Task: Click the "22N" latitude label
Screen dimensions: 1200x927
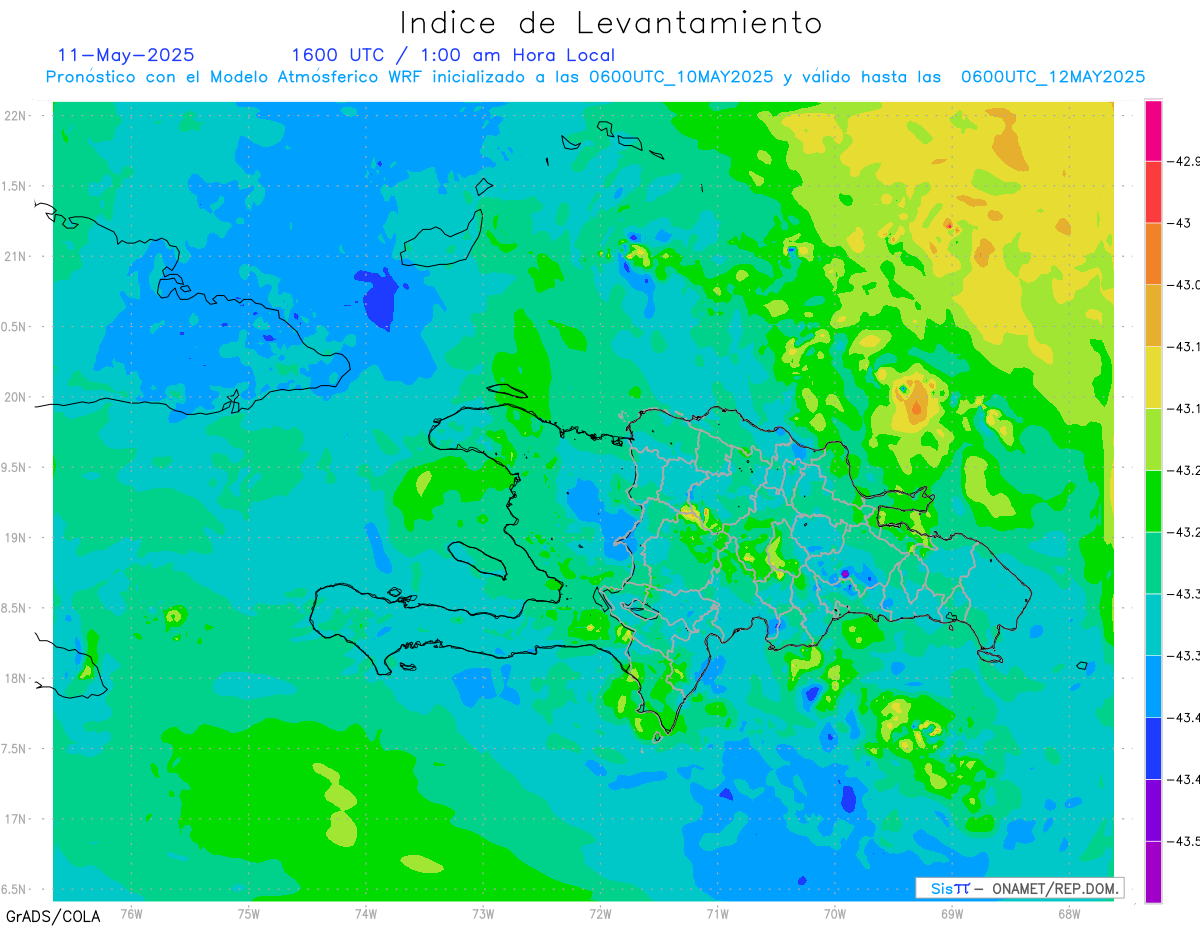Action: [x=16, y=116]
